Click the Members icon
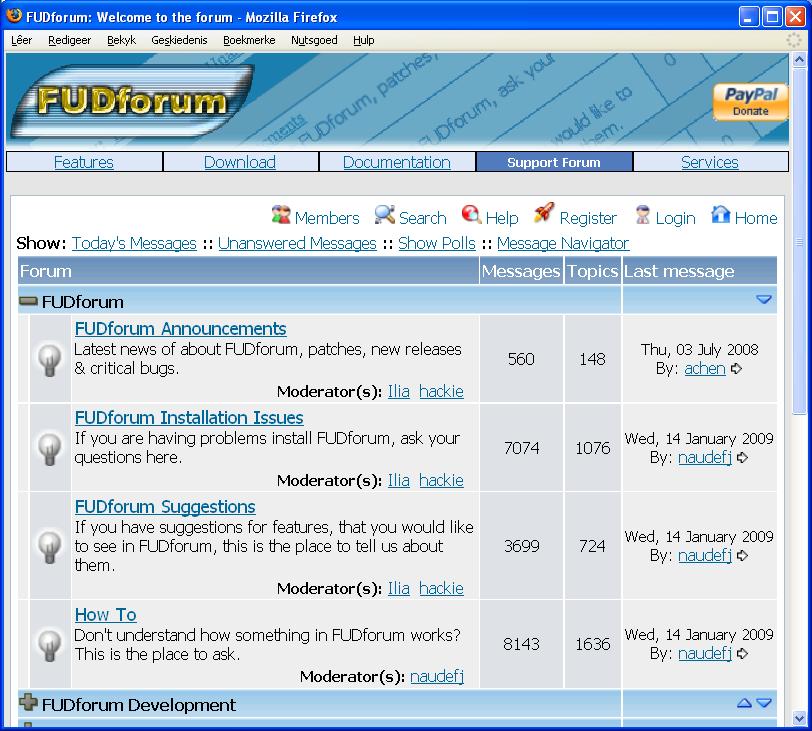This screenshot has height=731, width=812. click(x=281, y=216)
